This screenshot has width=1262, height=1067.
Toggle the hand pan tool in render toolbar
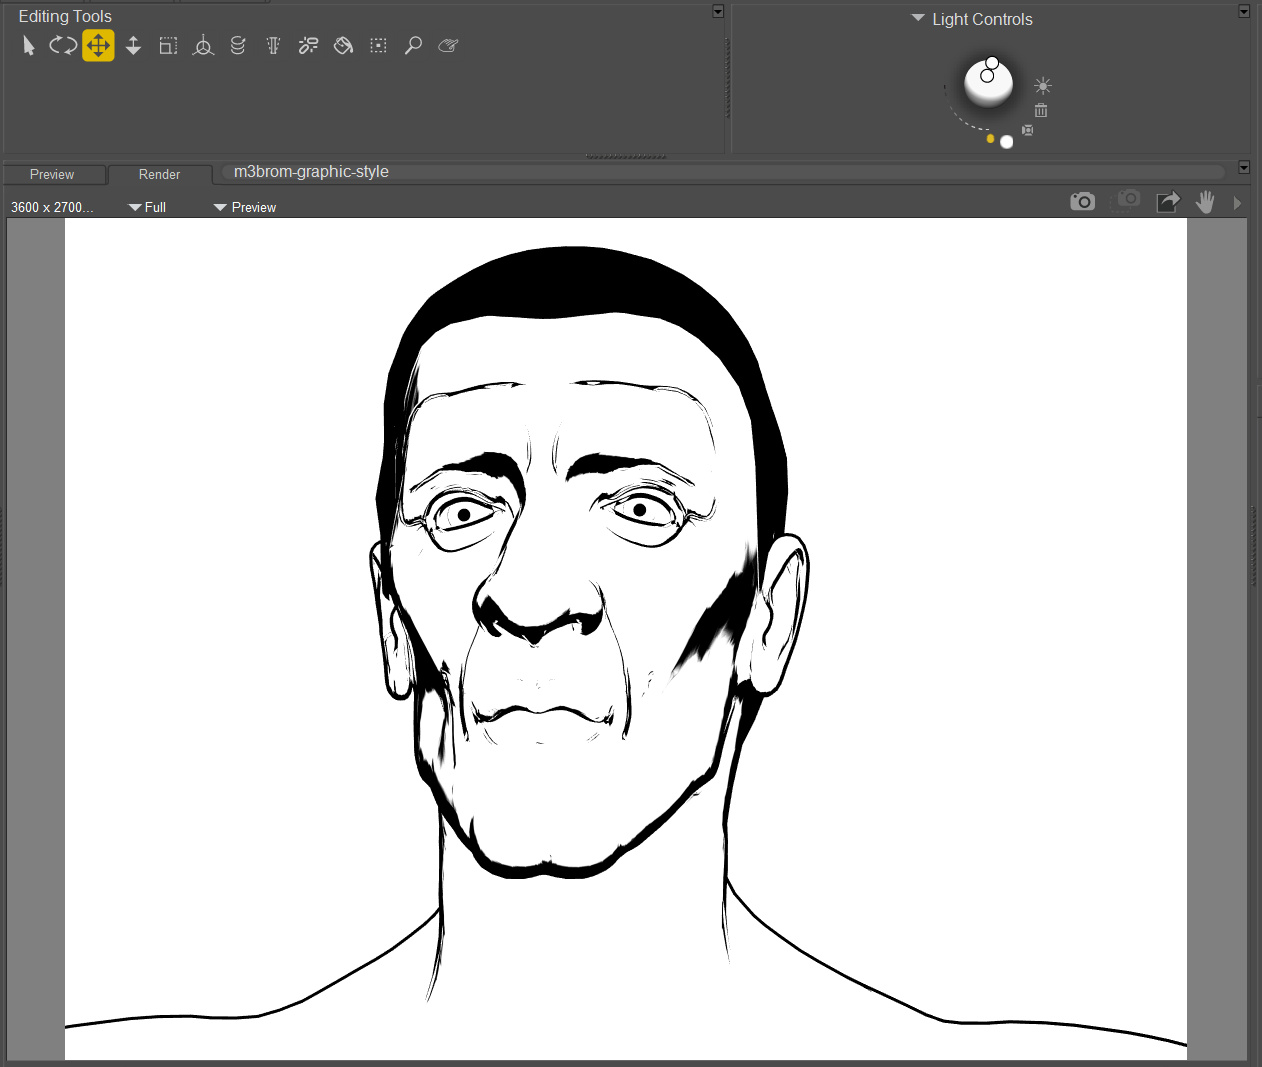[x=1205, y=202]
